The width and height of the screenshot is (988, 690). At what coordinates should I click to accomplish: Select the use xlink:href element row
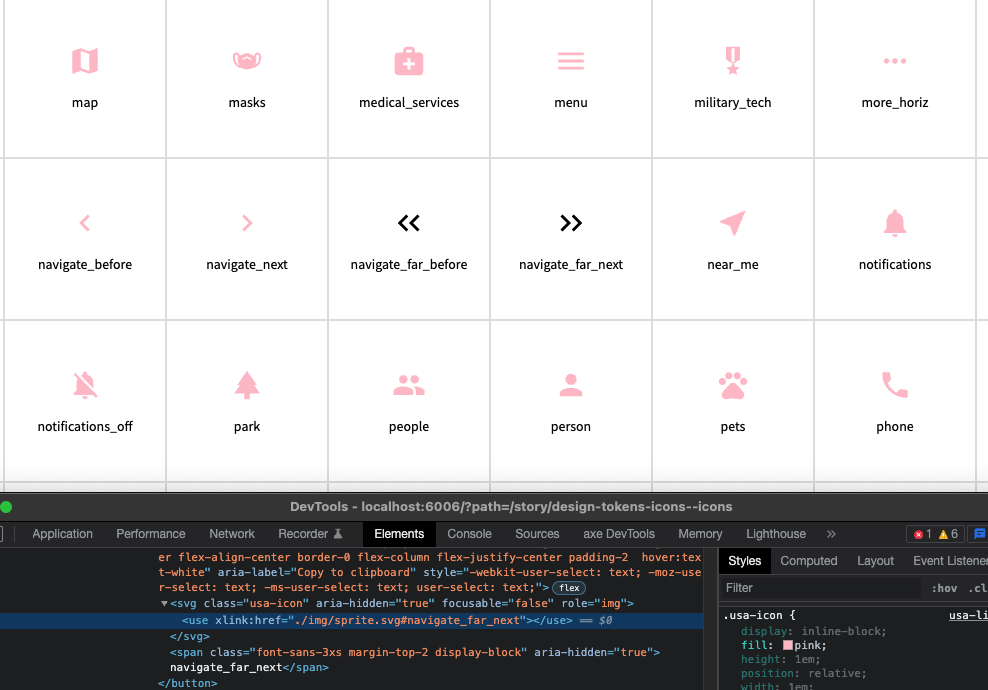(352, 621)
